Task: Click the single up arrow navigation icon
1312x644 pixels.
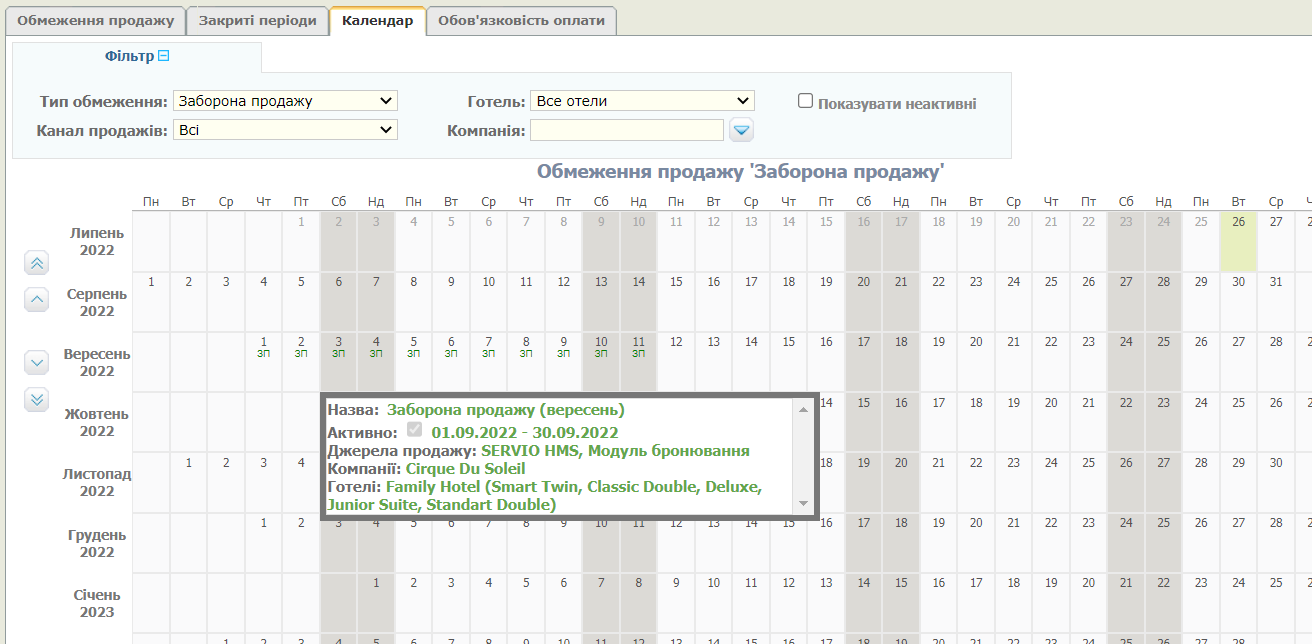Action: pyautogui.click(x=37, y=299)
